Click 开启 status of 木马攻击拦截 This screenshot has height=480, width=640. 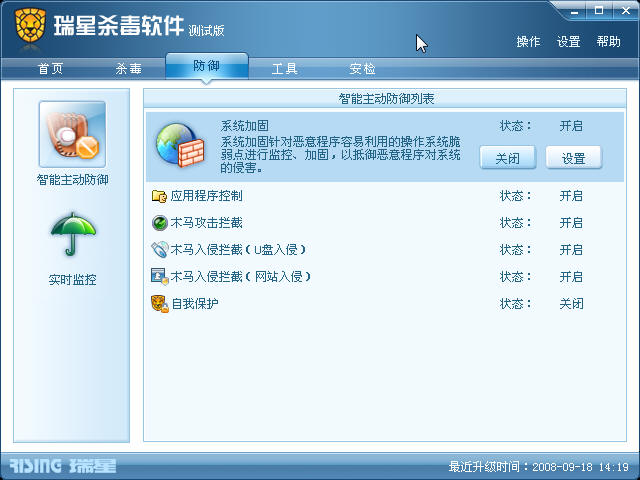coord(571,223)
